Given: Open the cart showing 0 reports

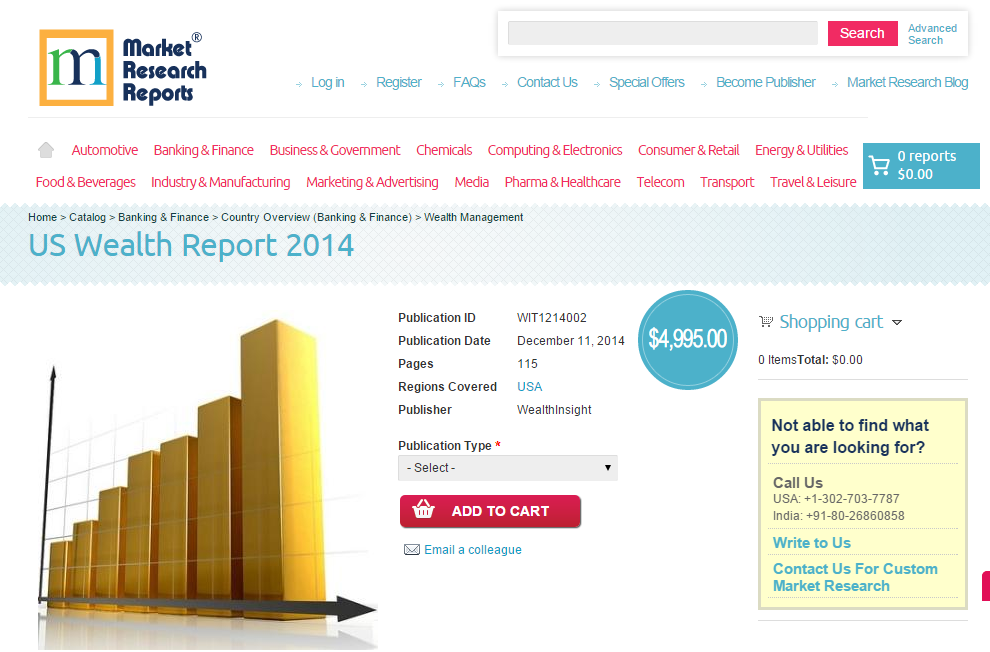Looking at the screenshot, I should pos(920,166).
